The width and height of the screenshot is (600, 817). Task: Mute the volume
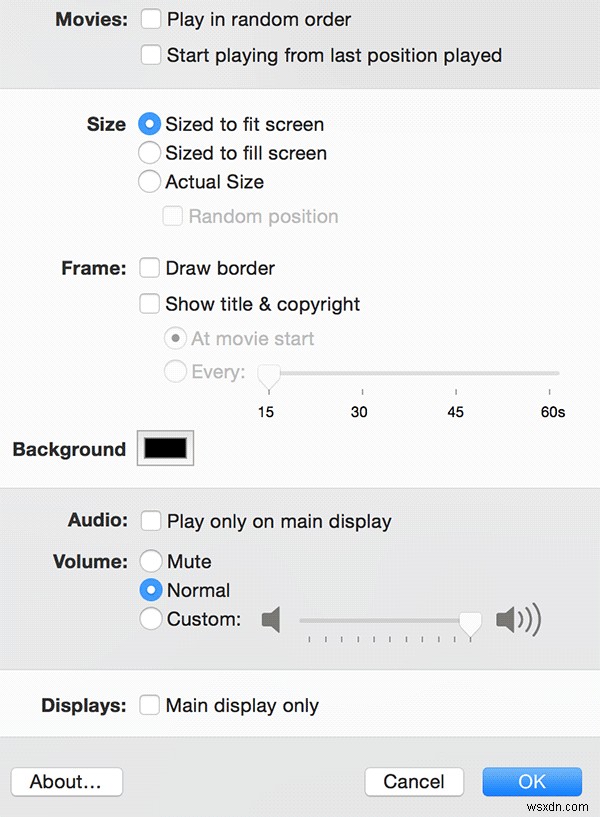pos(151,561)
